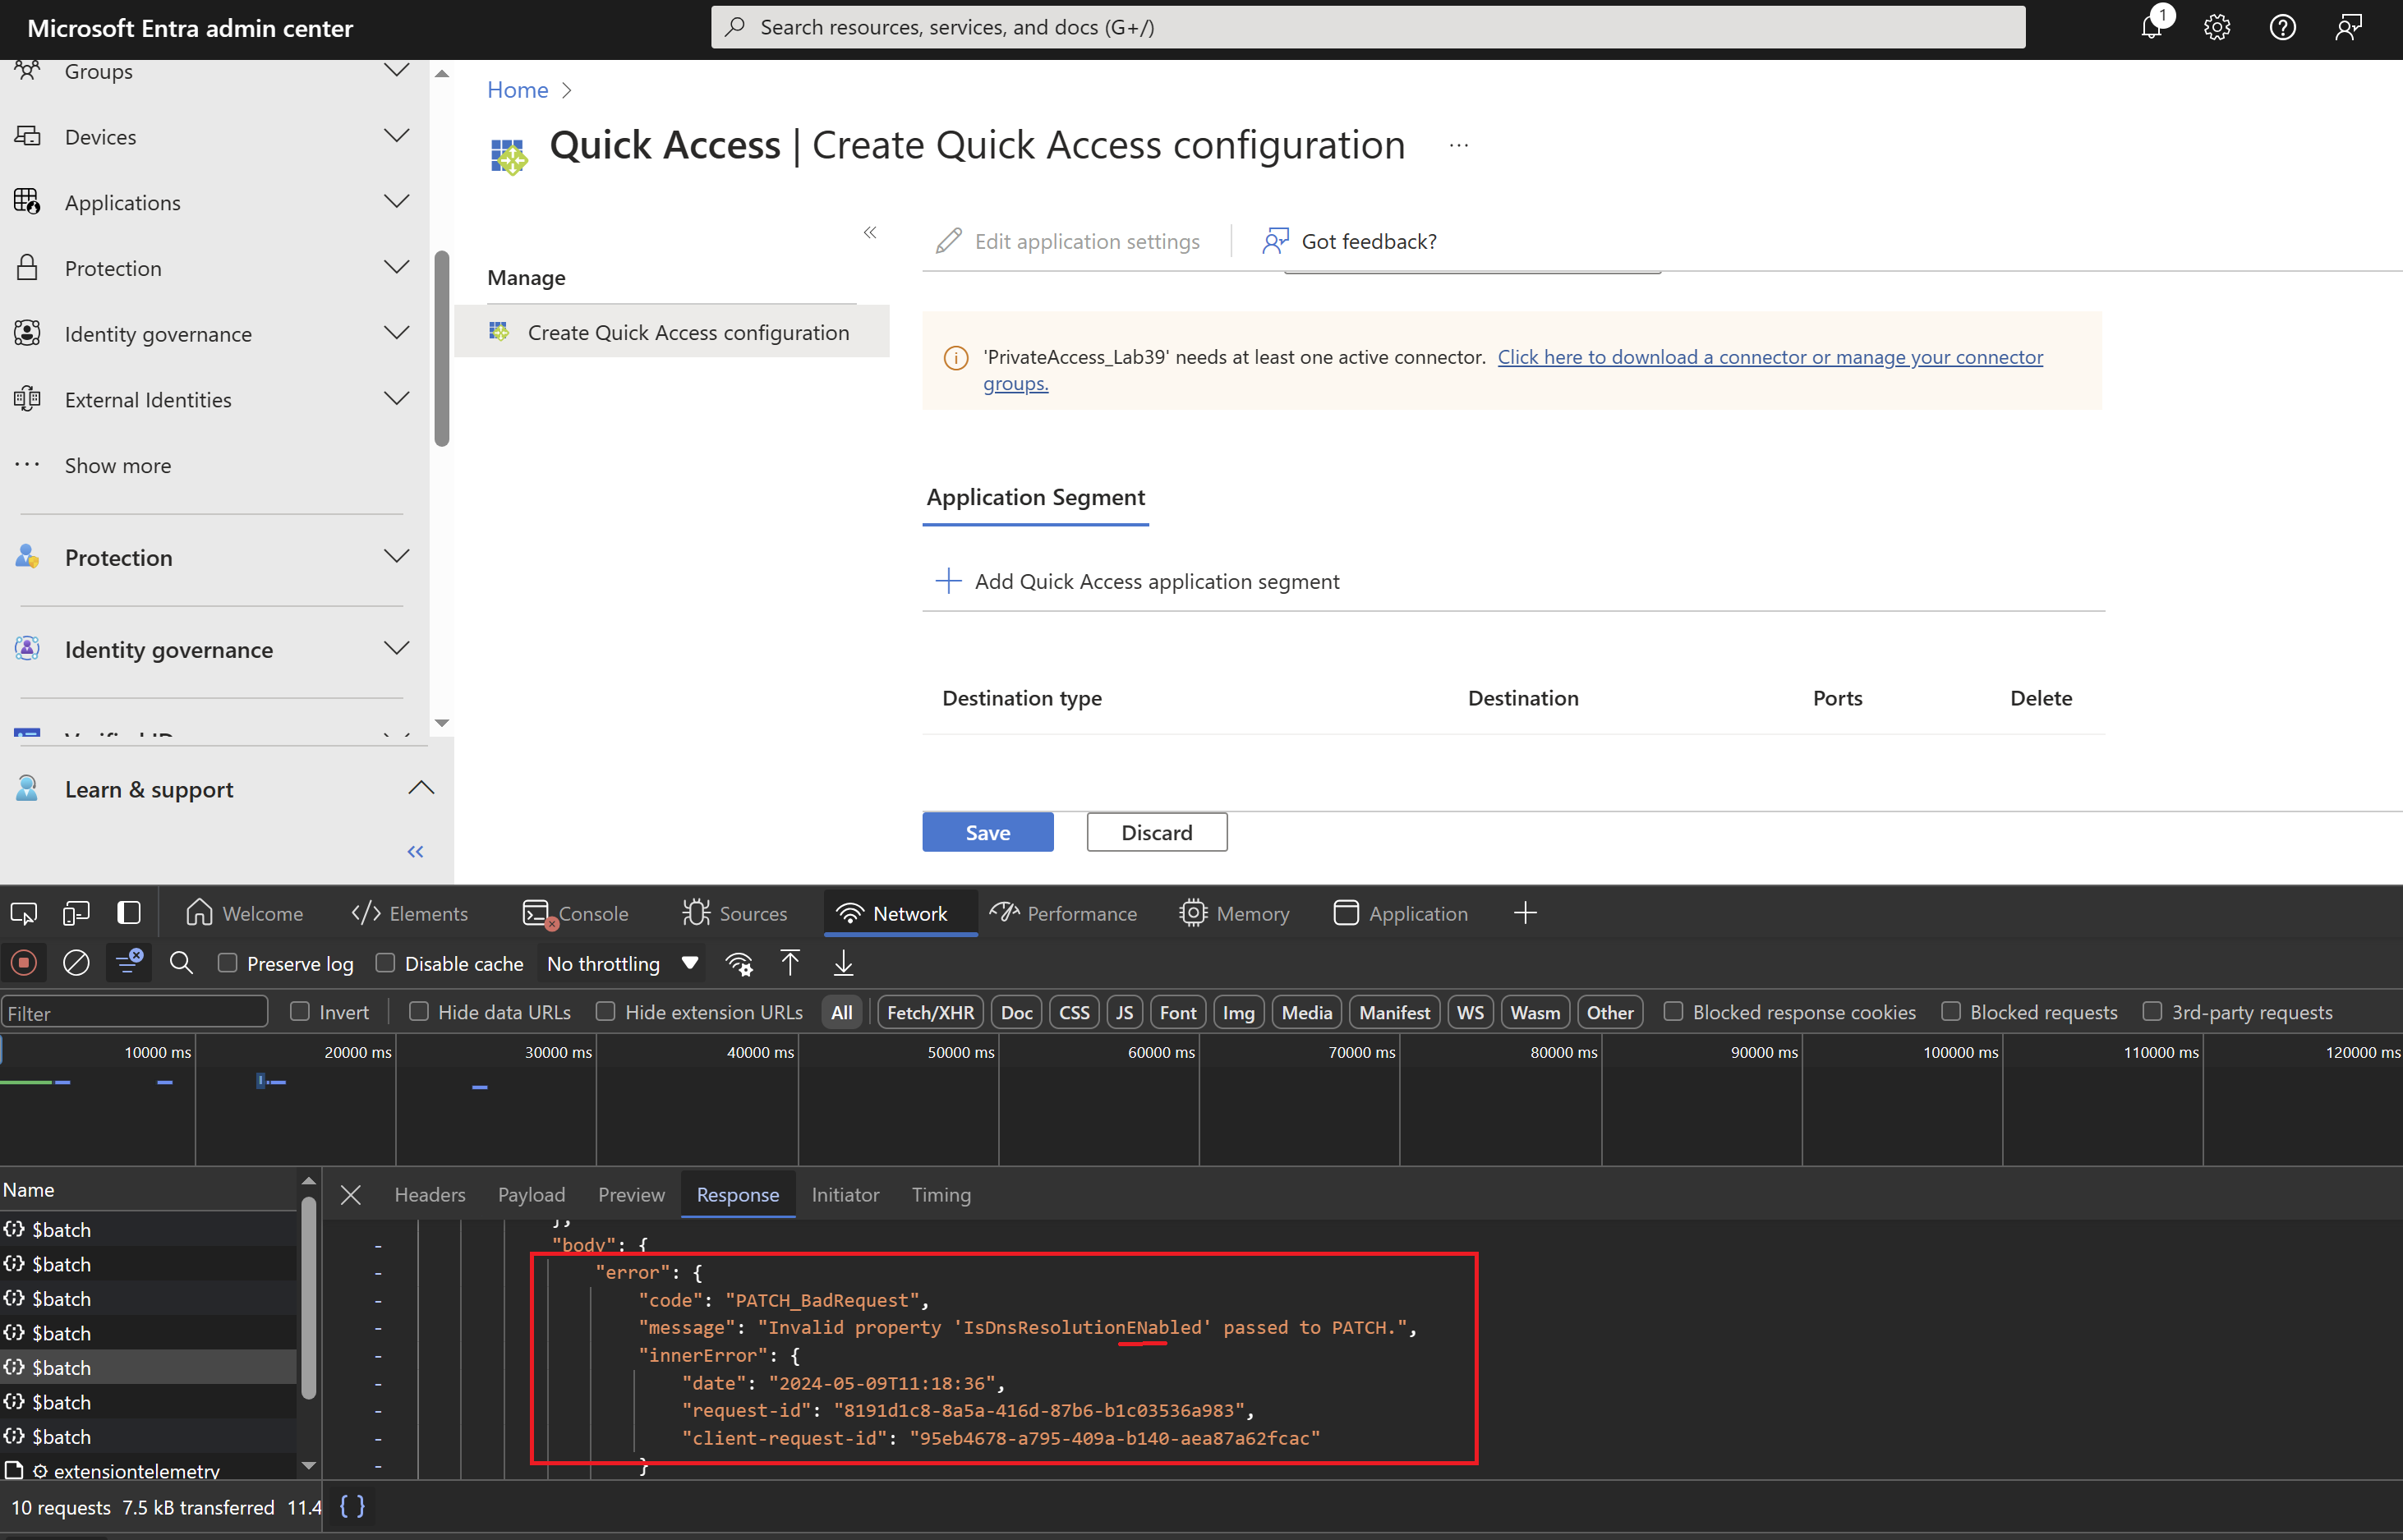Close the request details pane
Viewport: 2403px width, 1540px height.
point(351,1195)
